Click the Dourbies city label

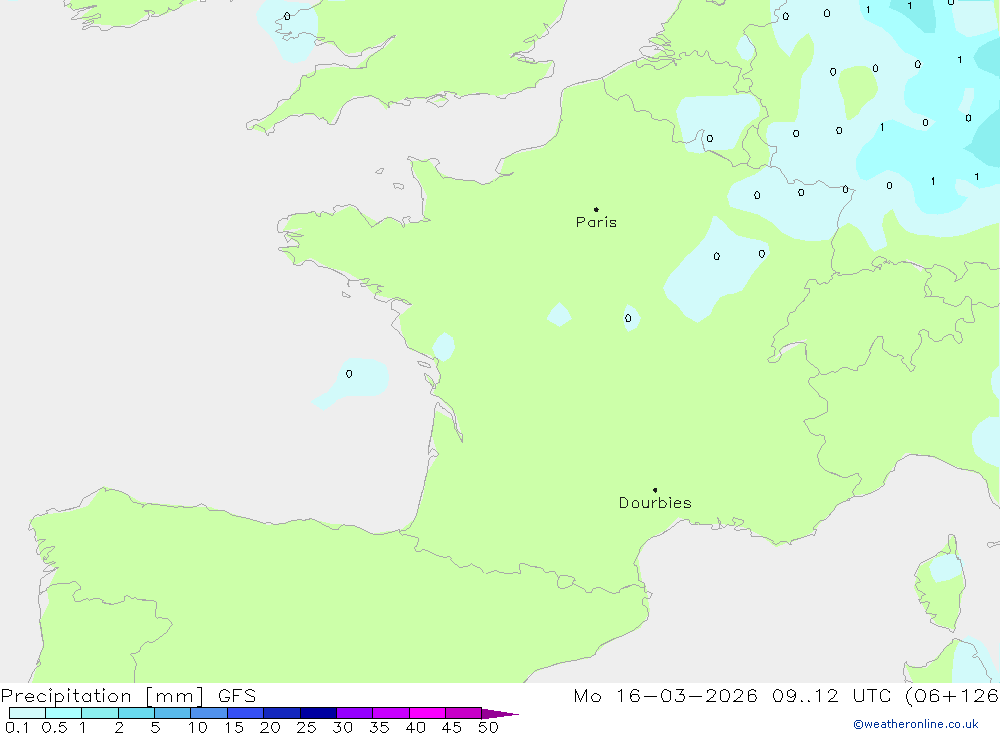point(655,503)
